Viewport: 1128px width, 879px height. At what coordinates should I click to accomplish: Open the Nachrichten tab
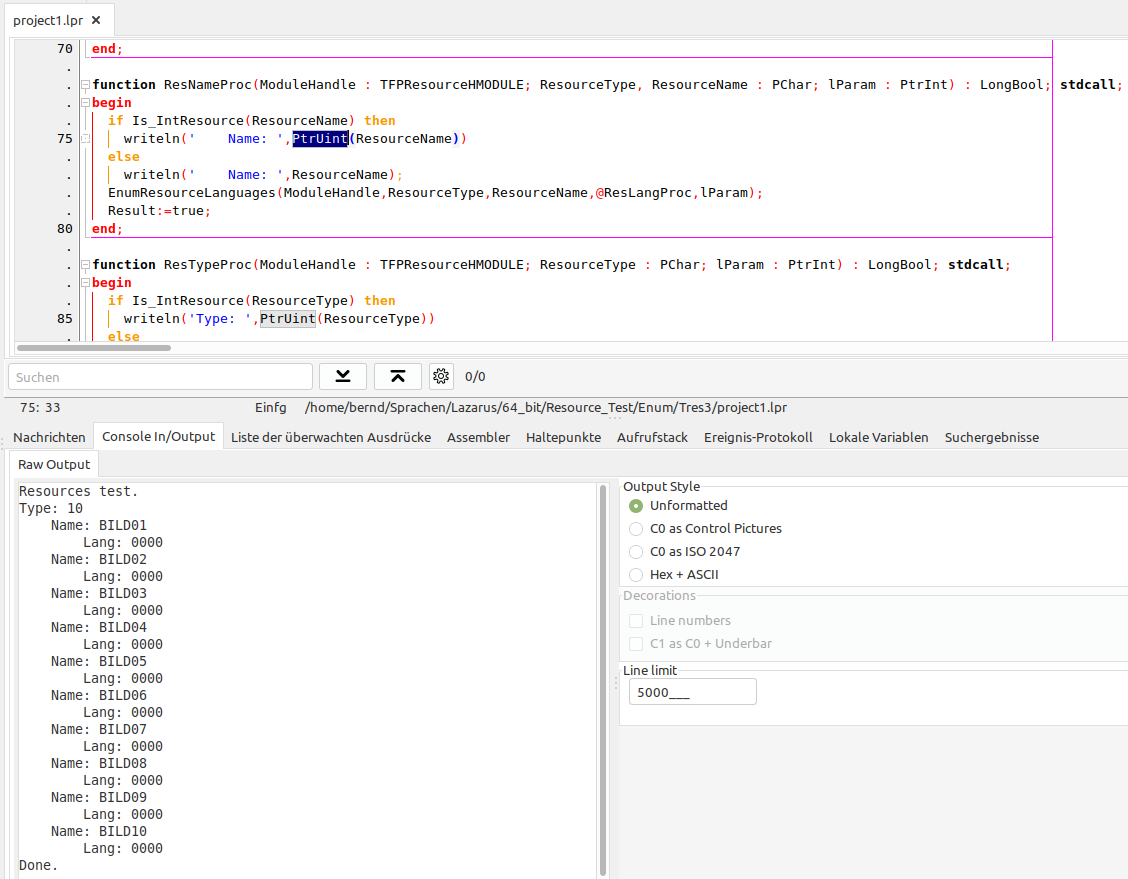click(x=49, y=437)
